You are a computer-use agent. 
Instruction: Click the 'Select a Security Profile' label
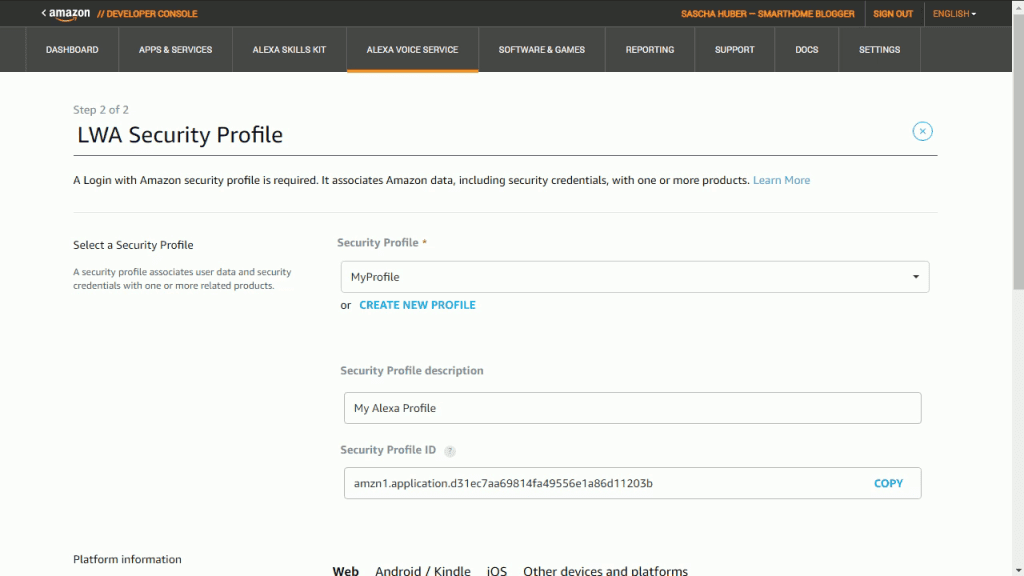click(x=133, y=245)
